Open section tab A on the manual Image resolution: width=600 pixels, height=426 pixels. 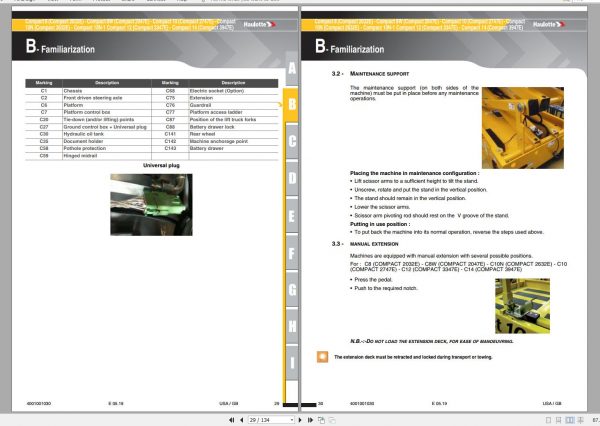(292, 68)
